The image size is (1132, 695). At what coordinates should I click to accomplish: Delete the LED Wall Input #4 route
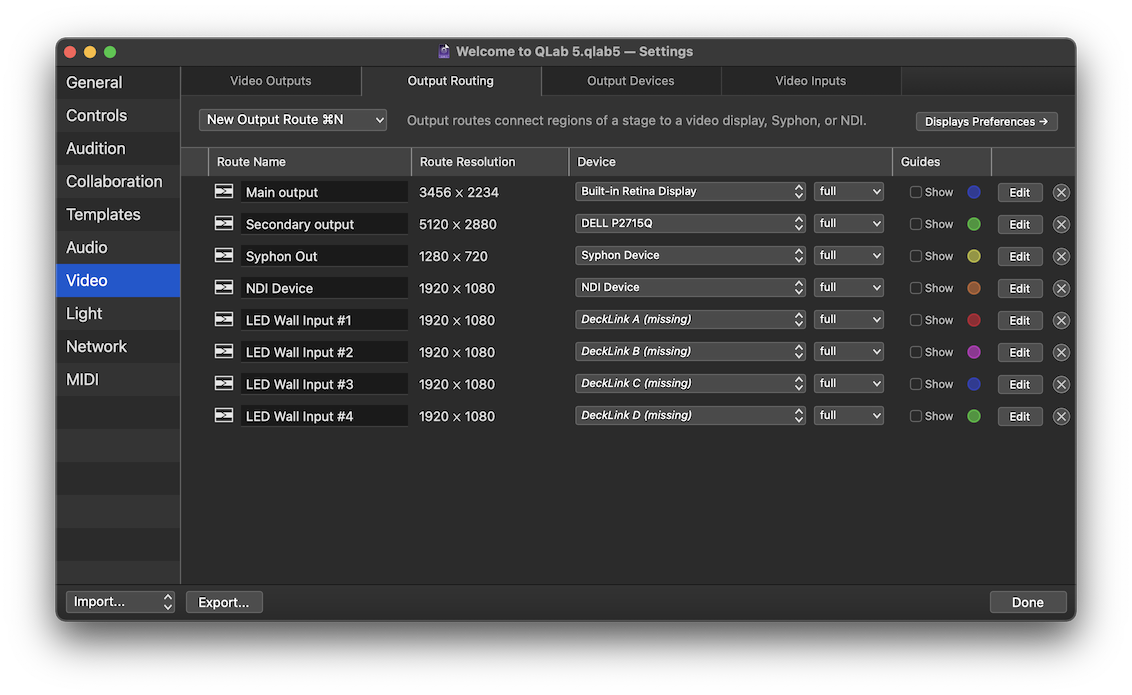click(1061, 415)
